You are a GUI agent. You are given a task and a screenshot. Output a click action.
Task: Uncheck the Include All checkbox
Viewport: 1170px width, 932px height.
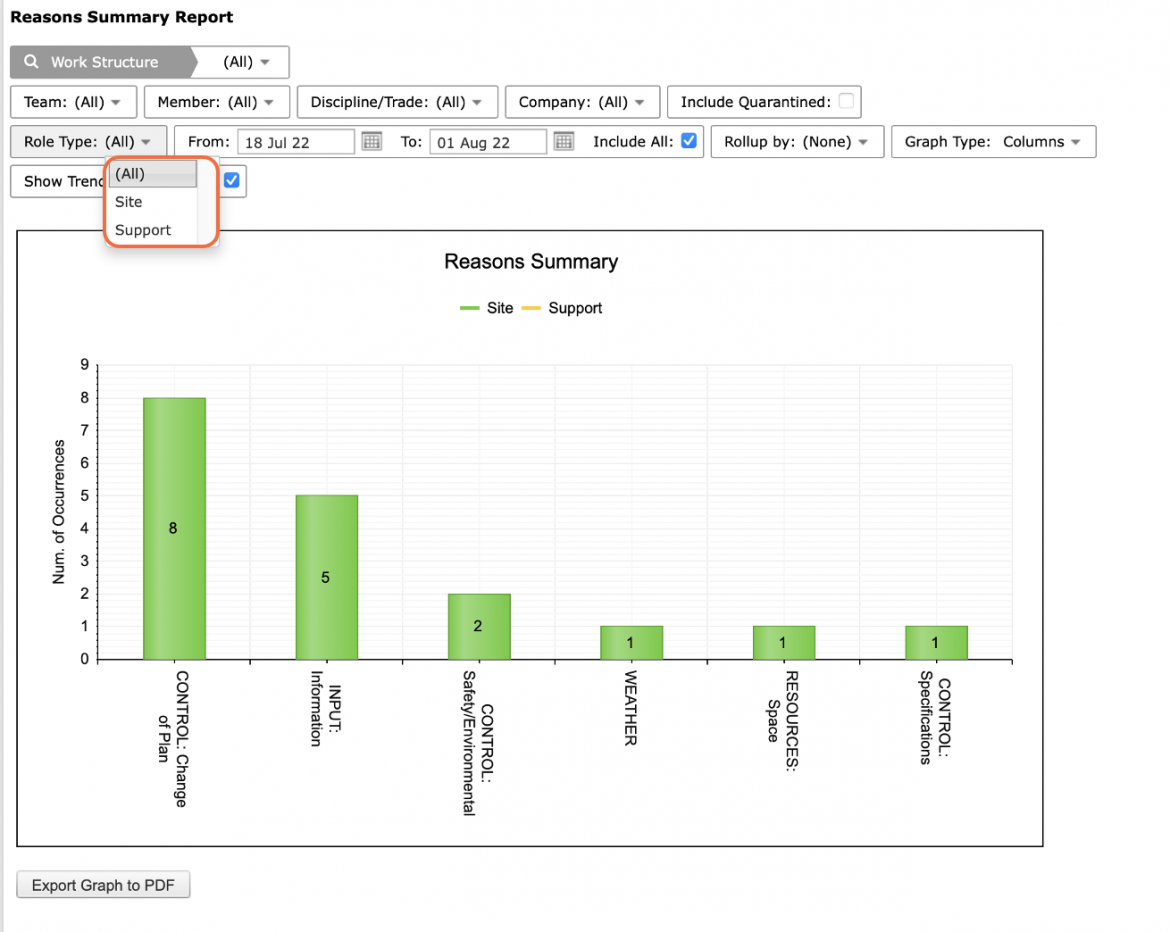689,140
